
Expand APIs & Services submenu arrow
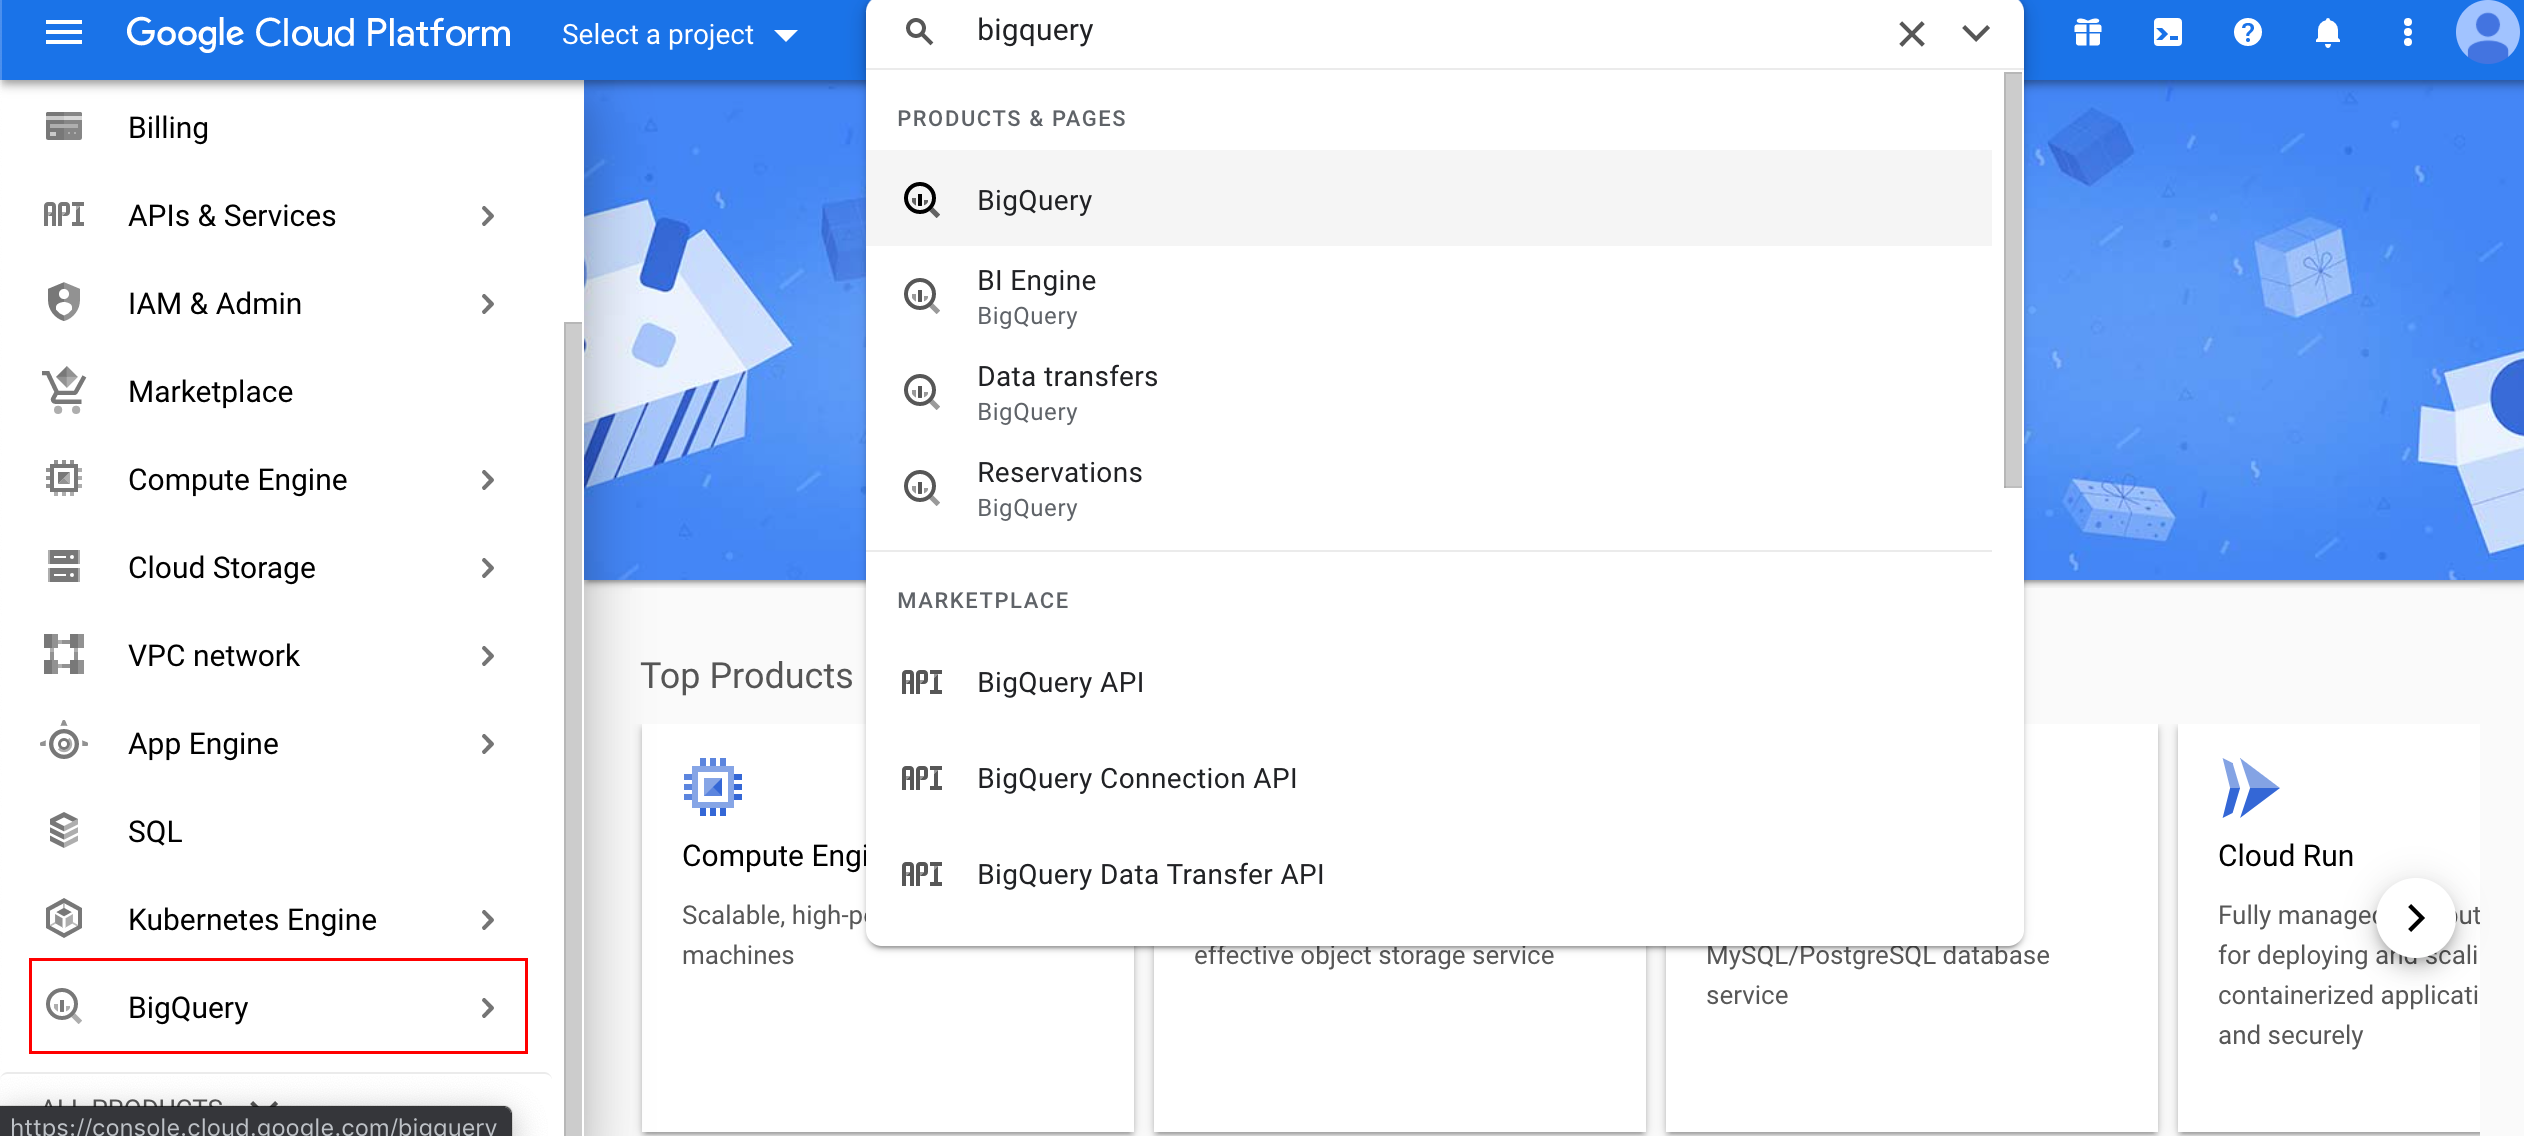pos(487,215)
